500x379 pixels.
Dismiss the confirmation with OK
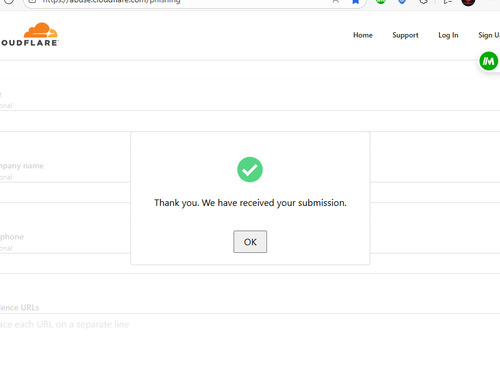tap(250, 242)
